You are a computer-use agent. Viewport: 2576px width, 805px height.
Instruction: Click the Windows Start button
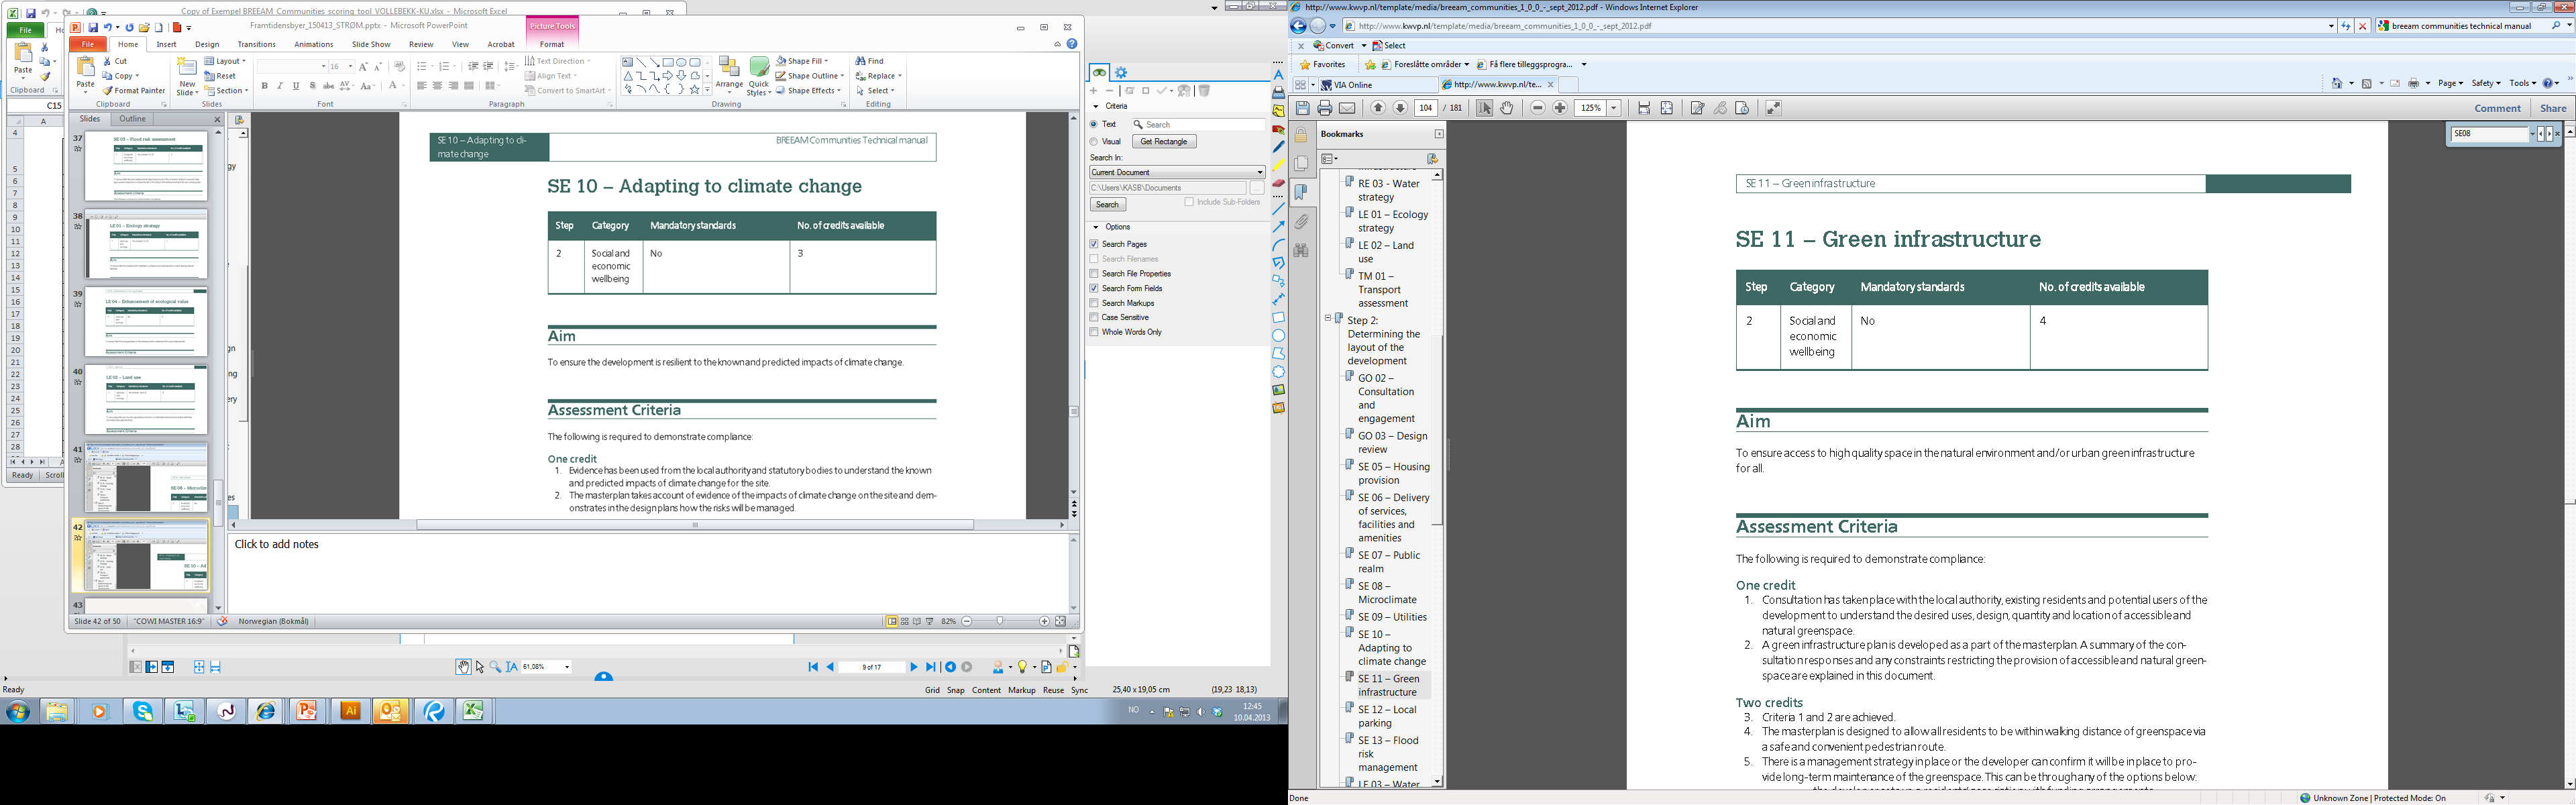click(17, 711)
